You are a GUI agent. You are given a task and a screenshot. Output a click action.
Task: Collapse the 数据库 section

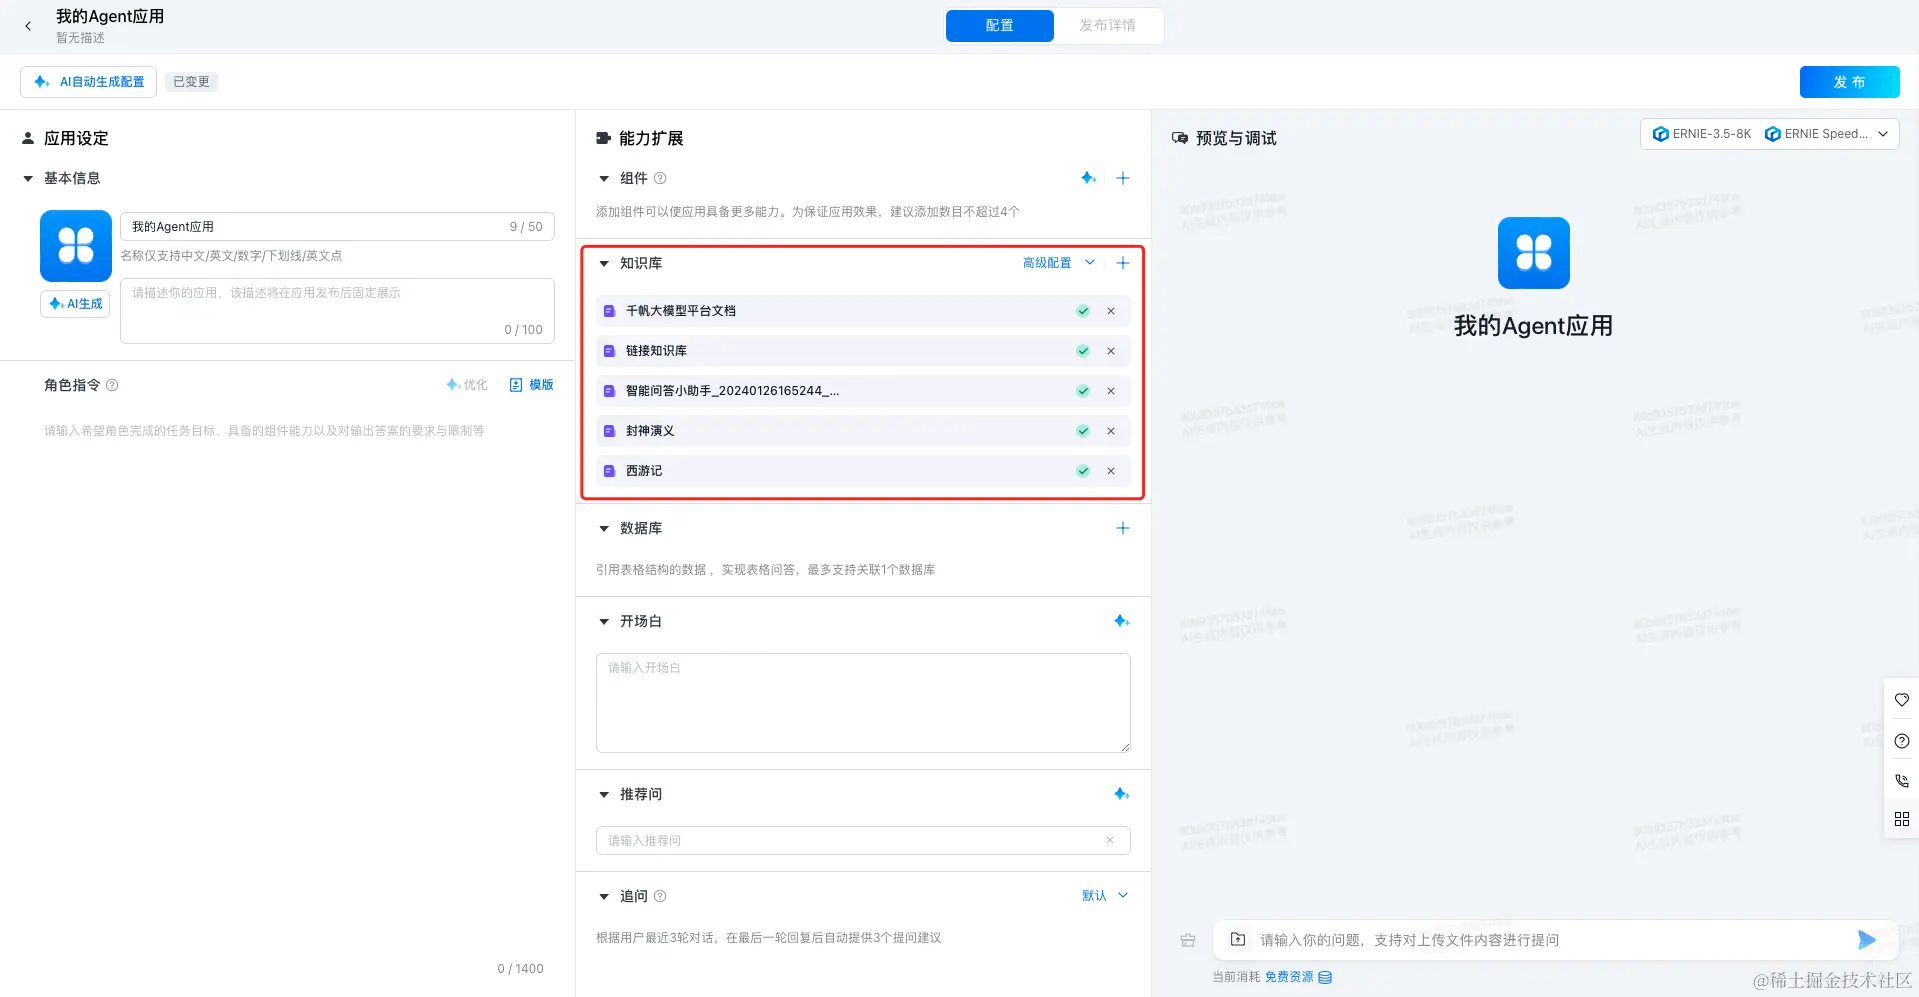point(604,528)
